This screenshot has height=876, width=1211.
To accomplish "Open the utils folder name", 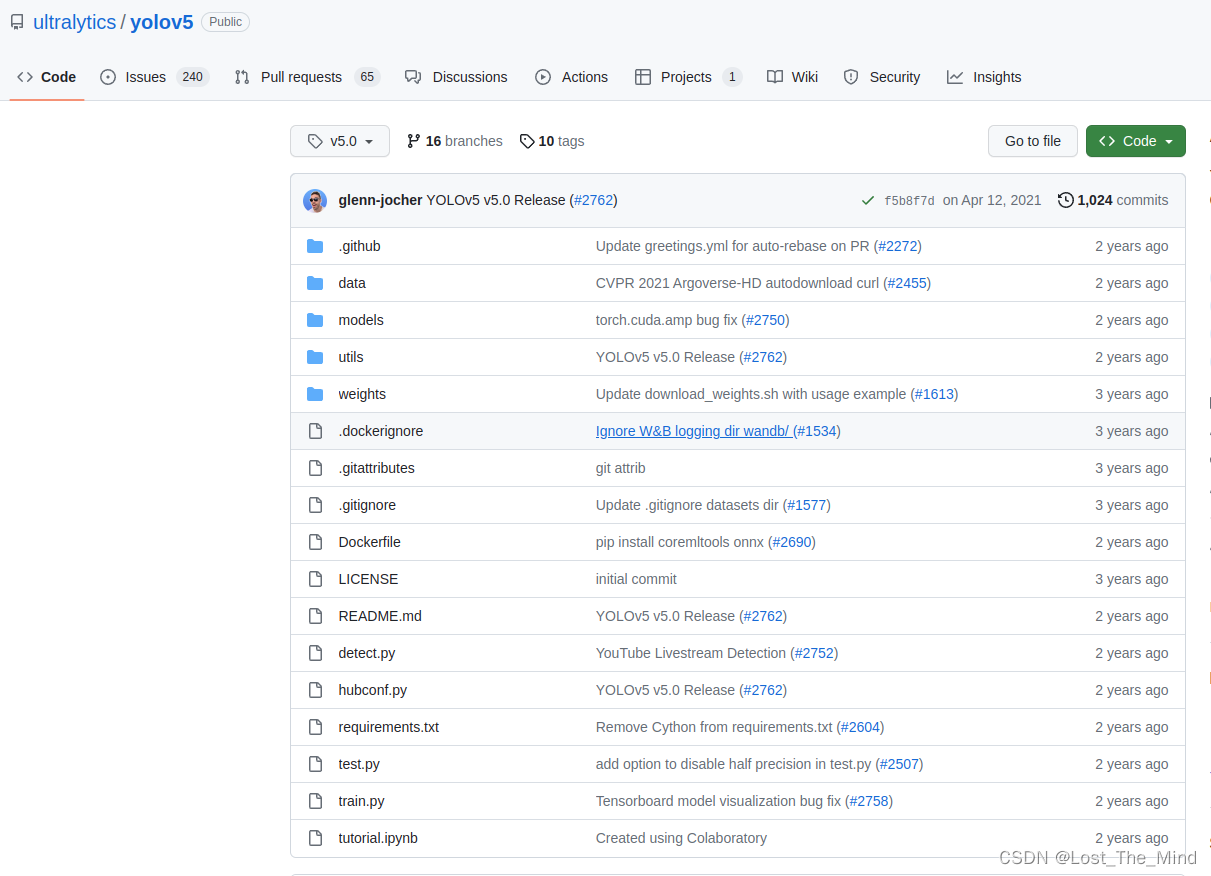I will pos(351,357).
